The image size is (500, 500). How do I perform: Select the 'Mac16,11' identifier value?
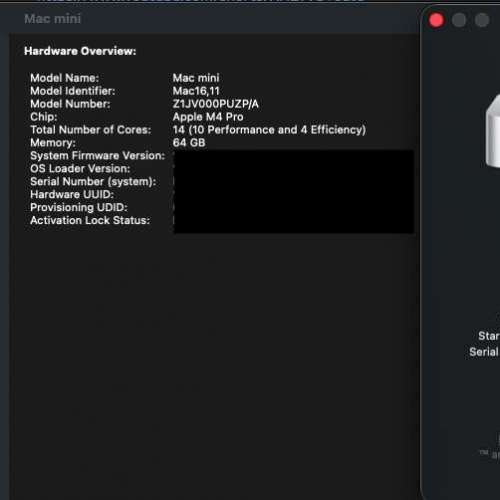coord(196,91)
